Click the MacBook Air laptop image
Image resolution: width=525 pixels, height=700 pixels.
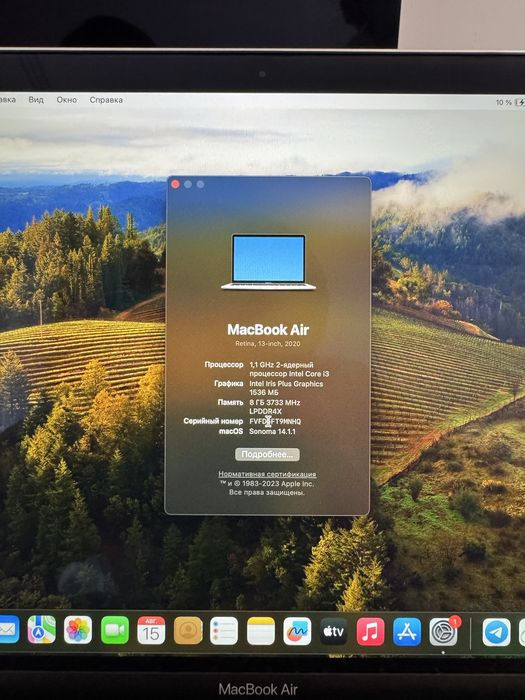point(268,262)
